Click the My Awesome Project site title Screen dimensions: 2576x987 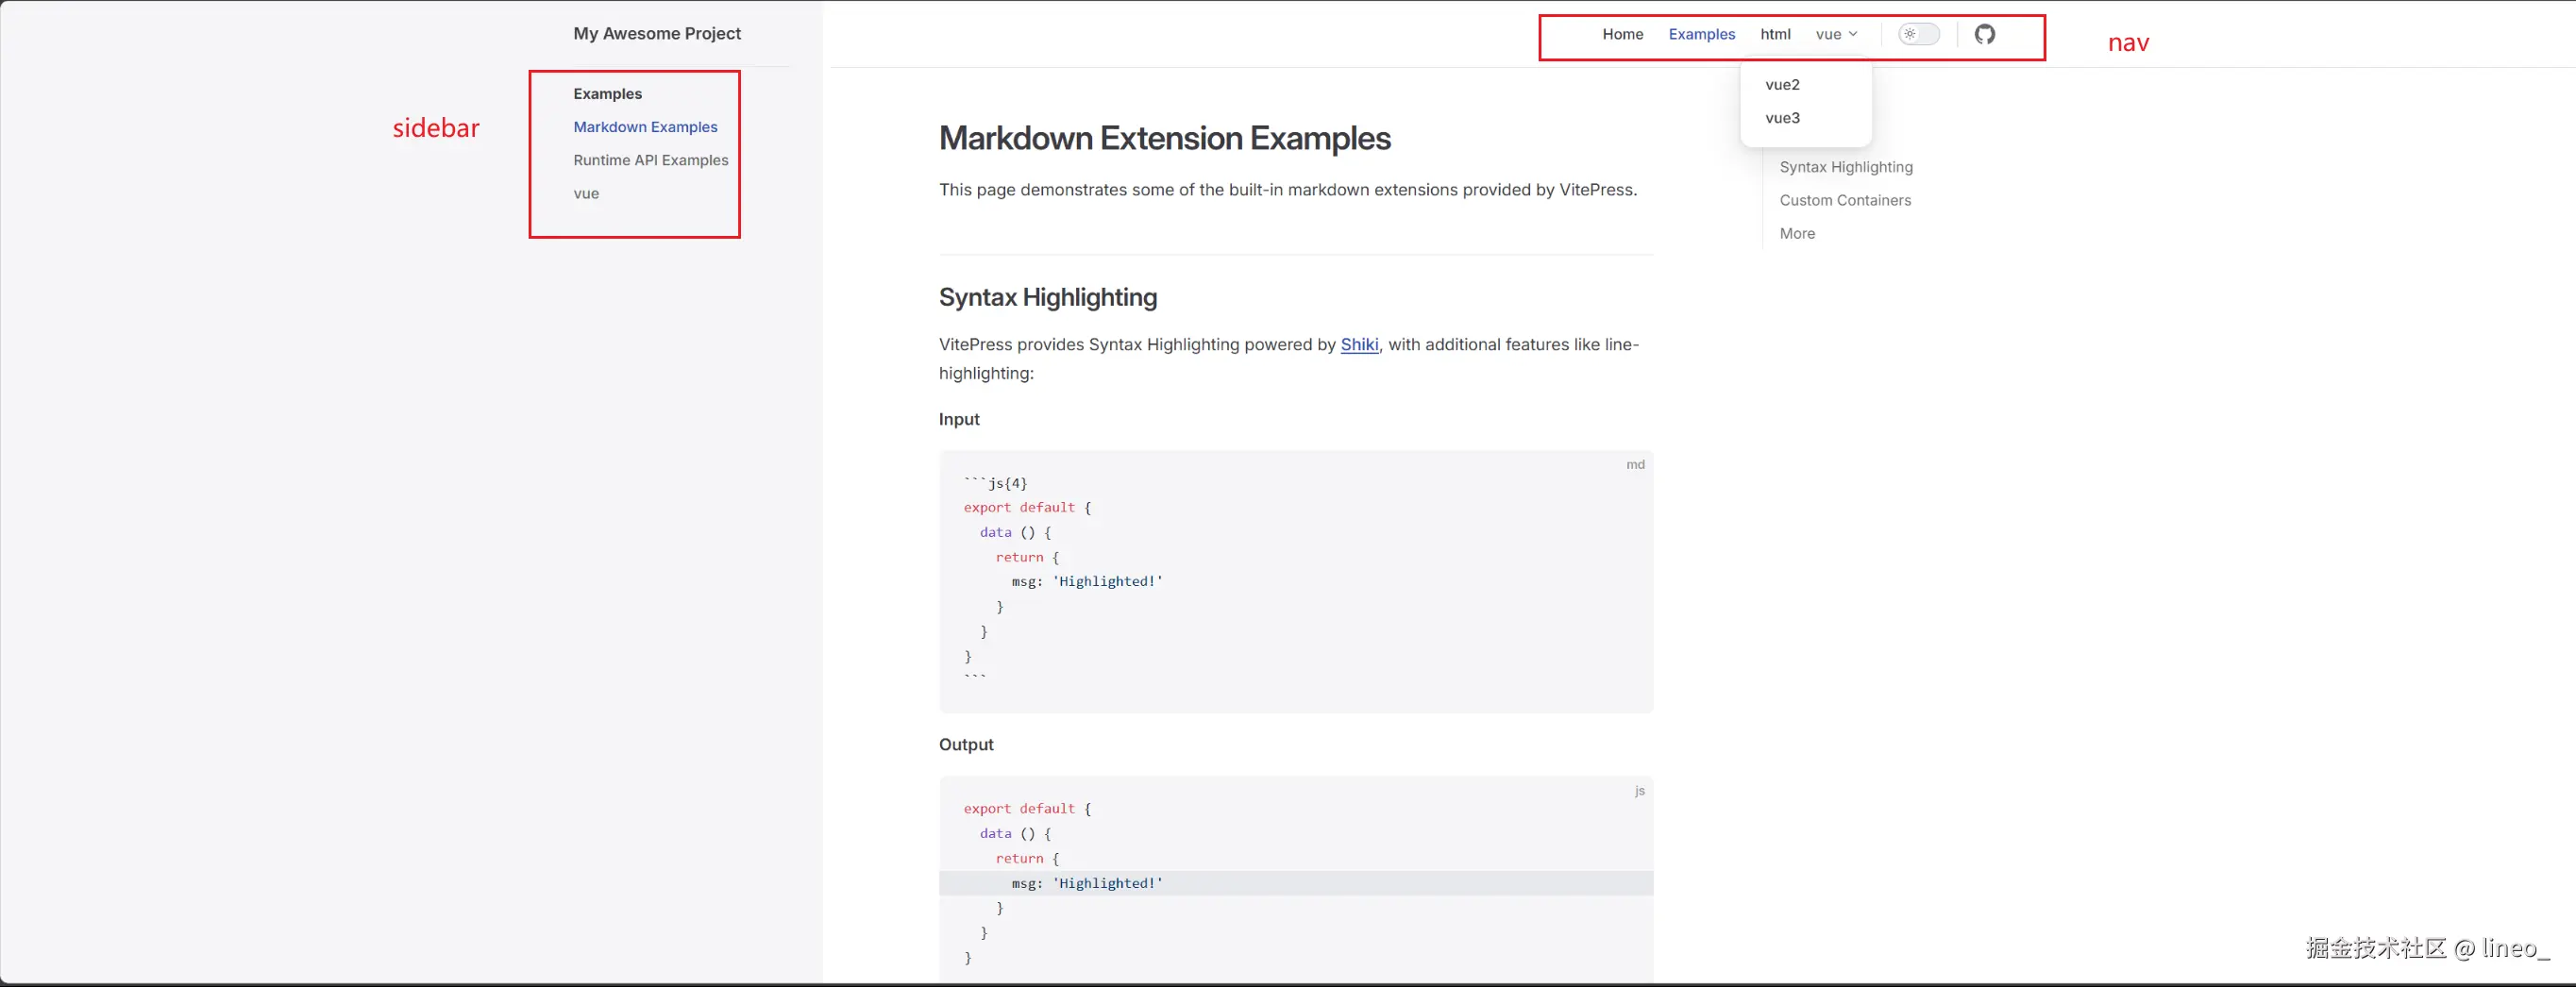click(657, 33)
